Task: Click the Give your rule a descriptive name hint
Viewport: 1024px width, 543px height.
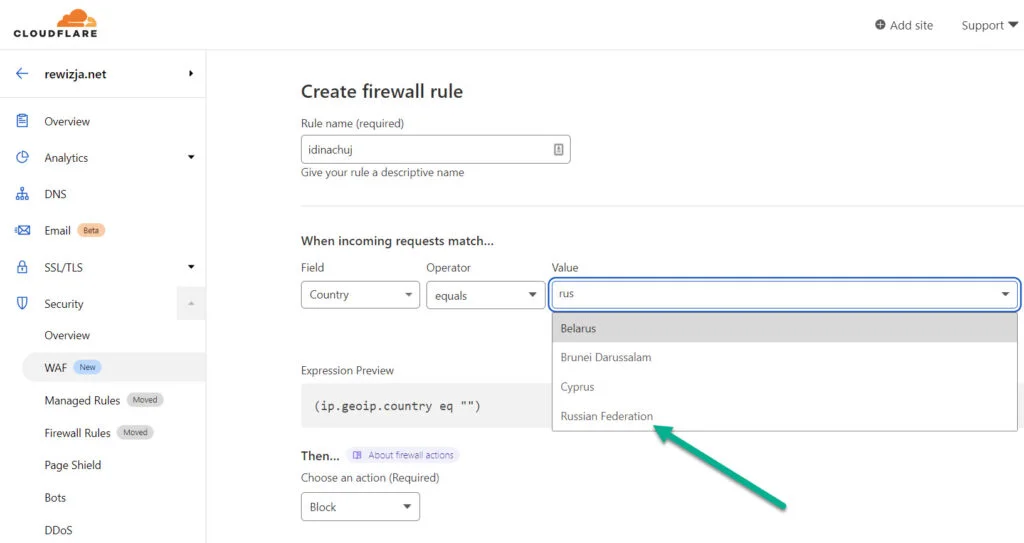Action: [x=382, y=173]
